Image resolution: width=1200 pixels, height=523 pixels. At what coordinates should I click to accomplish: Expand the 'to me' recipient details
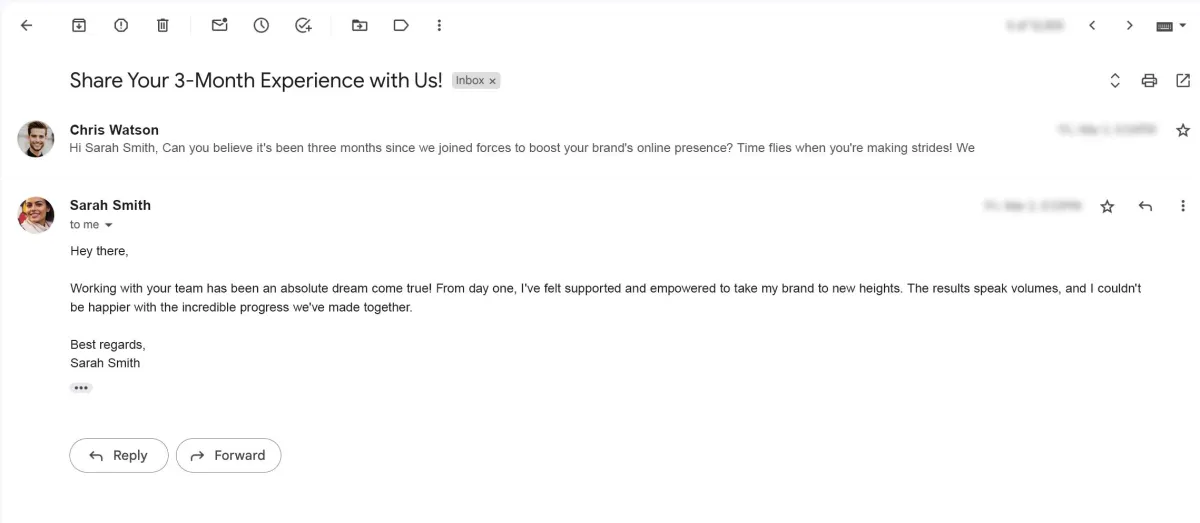click(108, 225)
